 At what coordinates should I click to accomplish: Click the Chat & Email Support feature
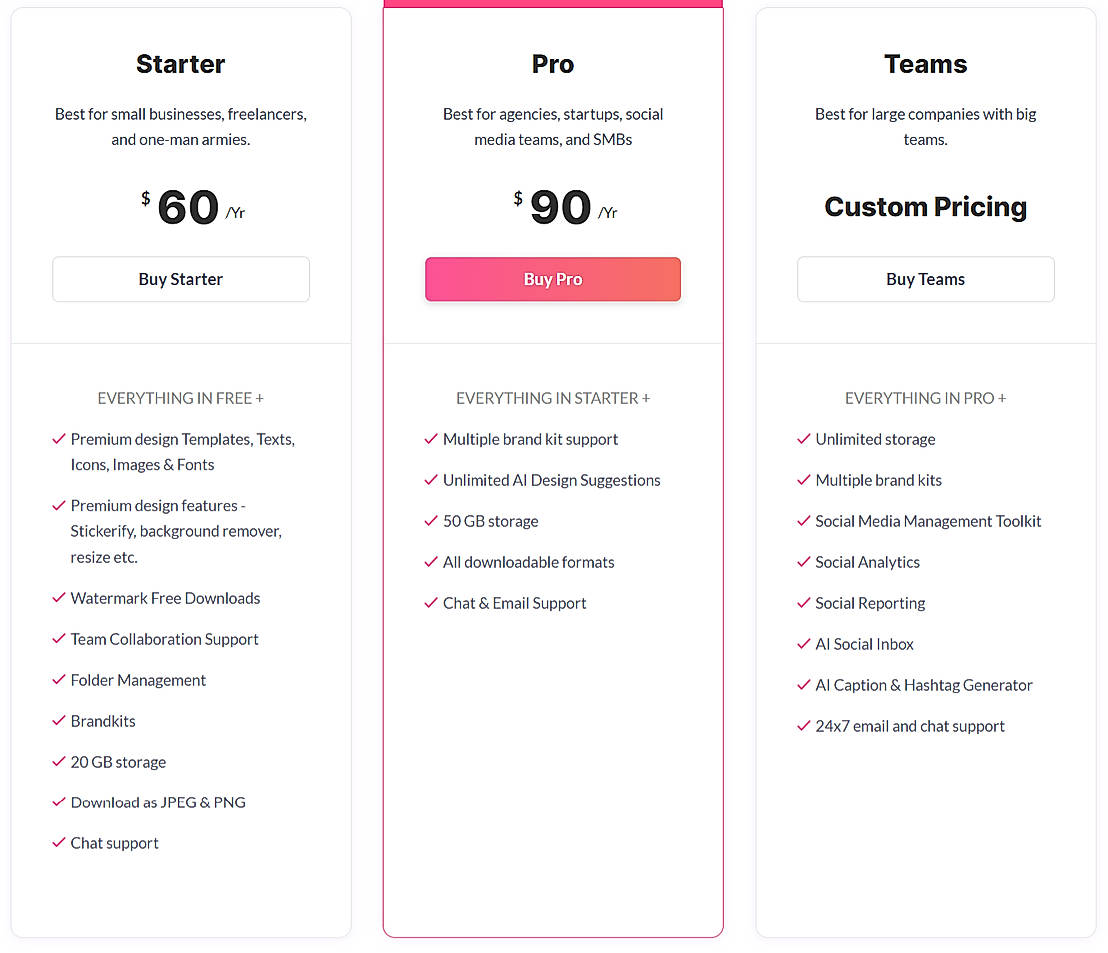point(514,603)
